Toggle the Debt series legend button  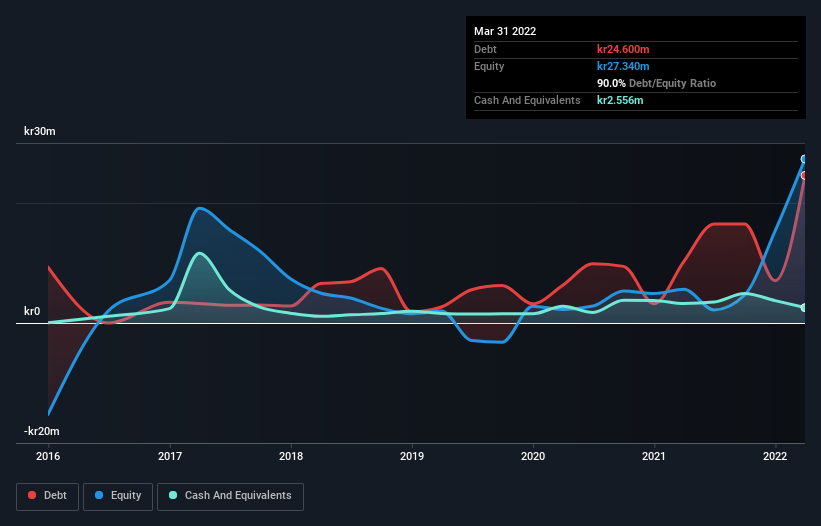47,496
